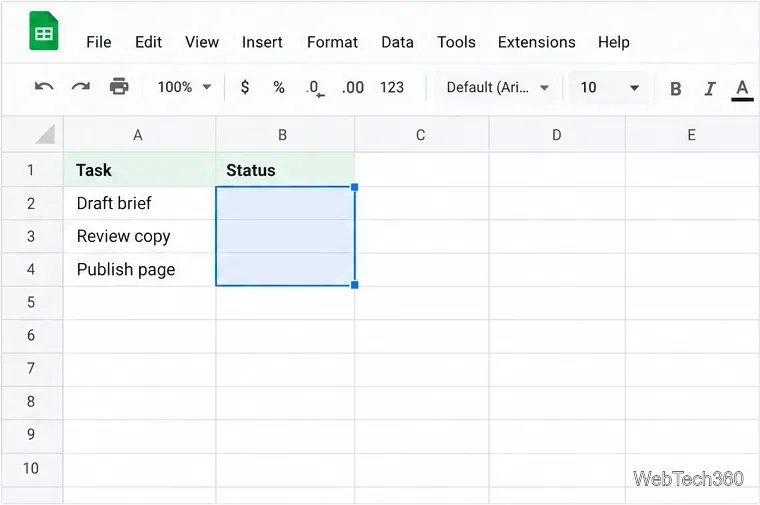The image size is (760, 505).
Task: Click the Redo arrow icon
Action: 81,87
